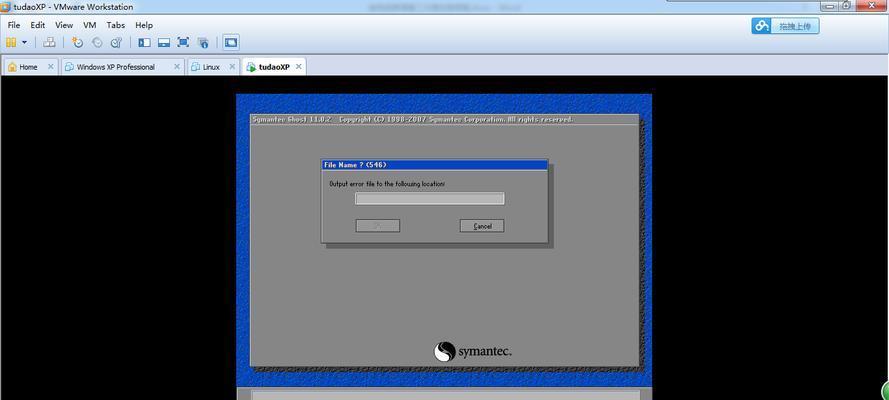Click the tudaoXP running VM icon
The height and width of the screenshot is (400, 889).
251,67
